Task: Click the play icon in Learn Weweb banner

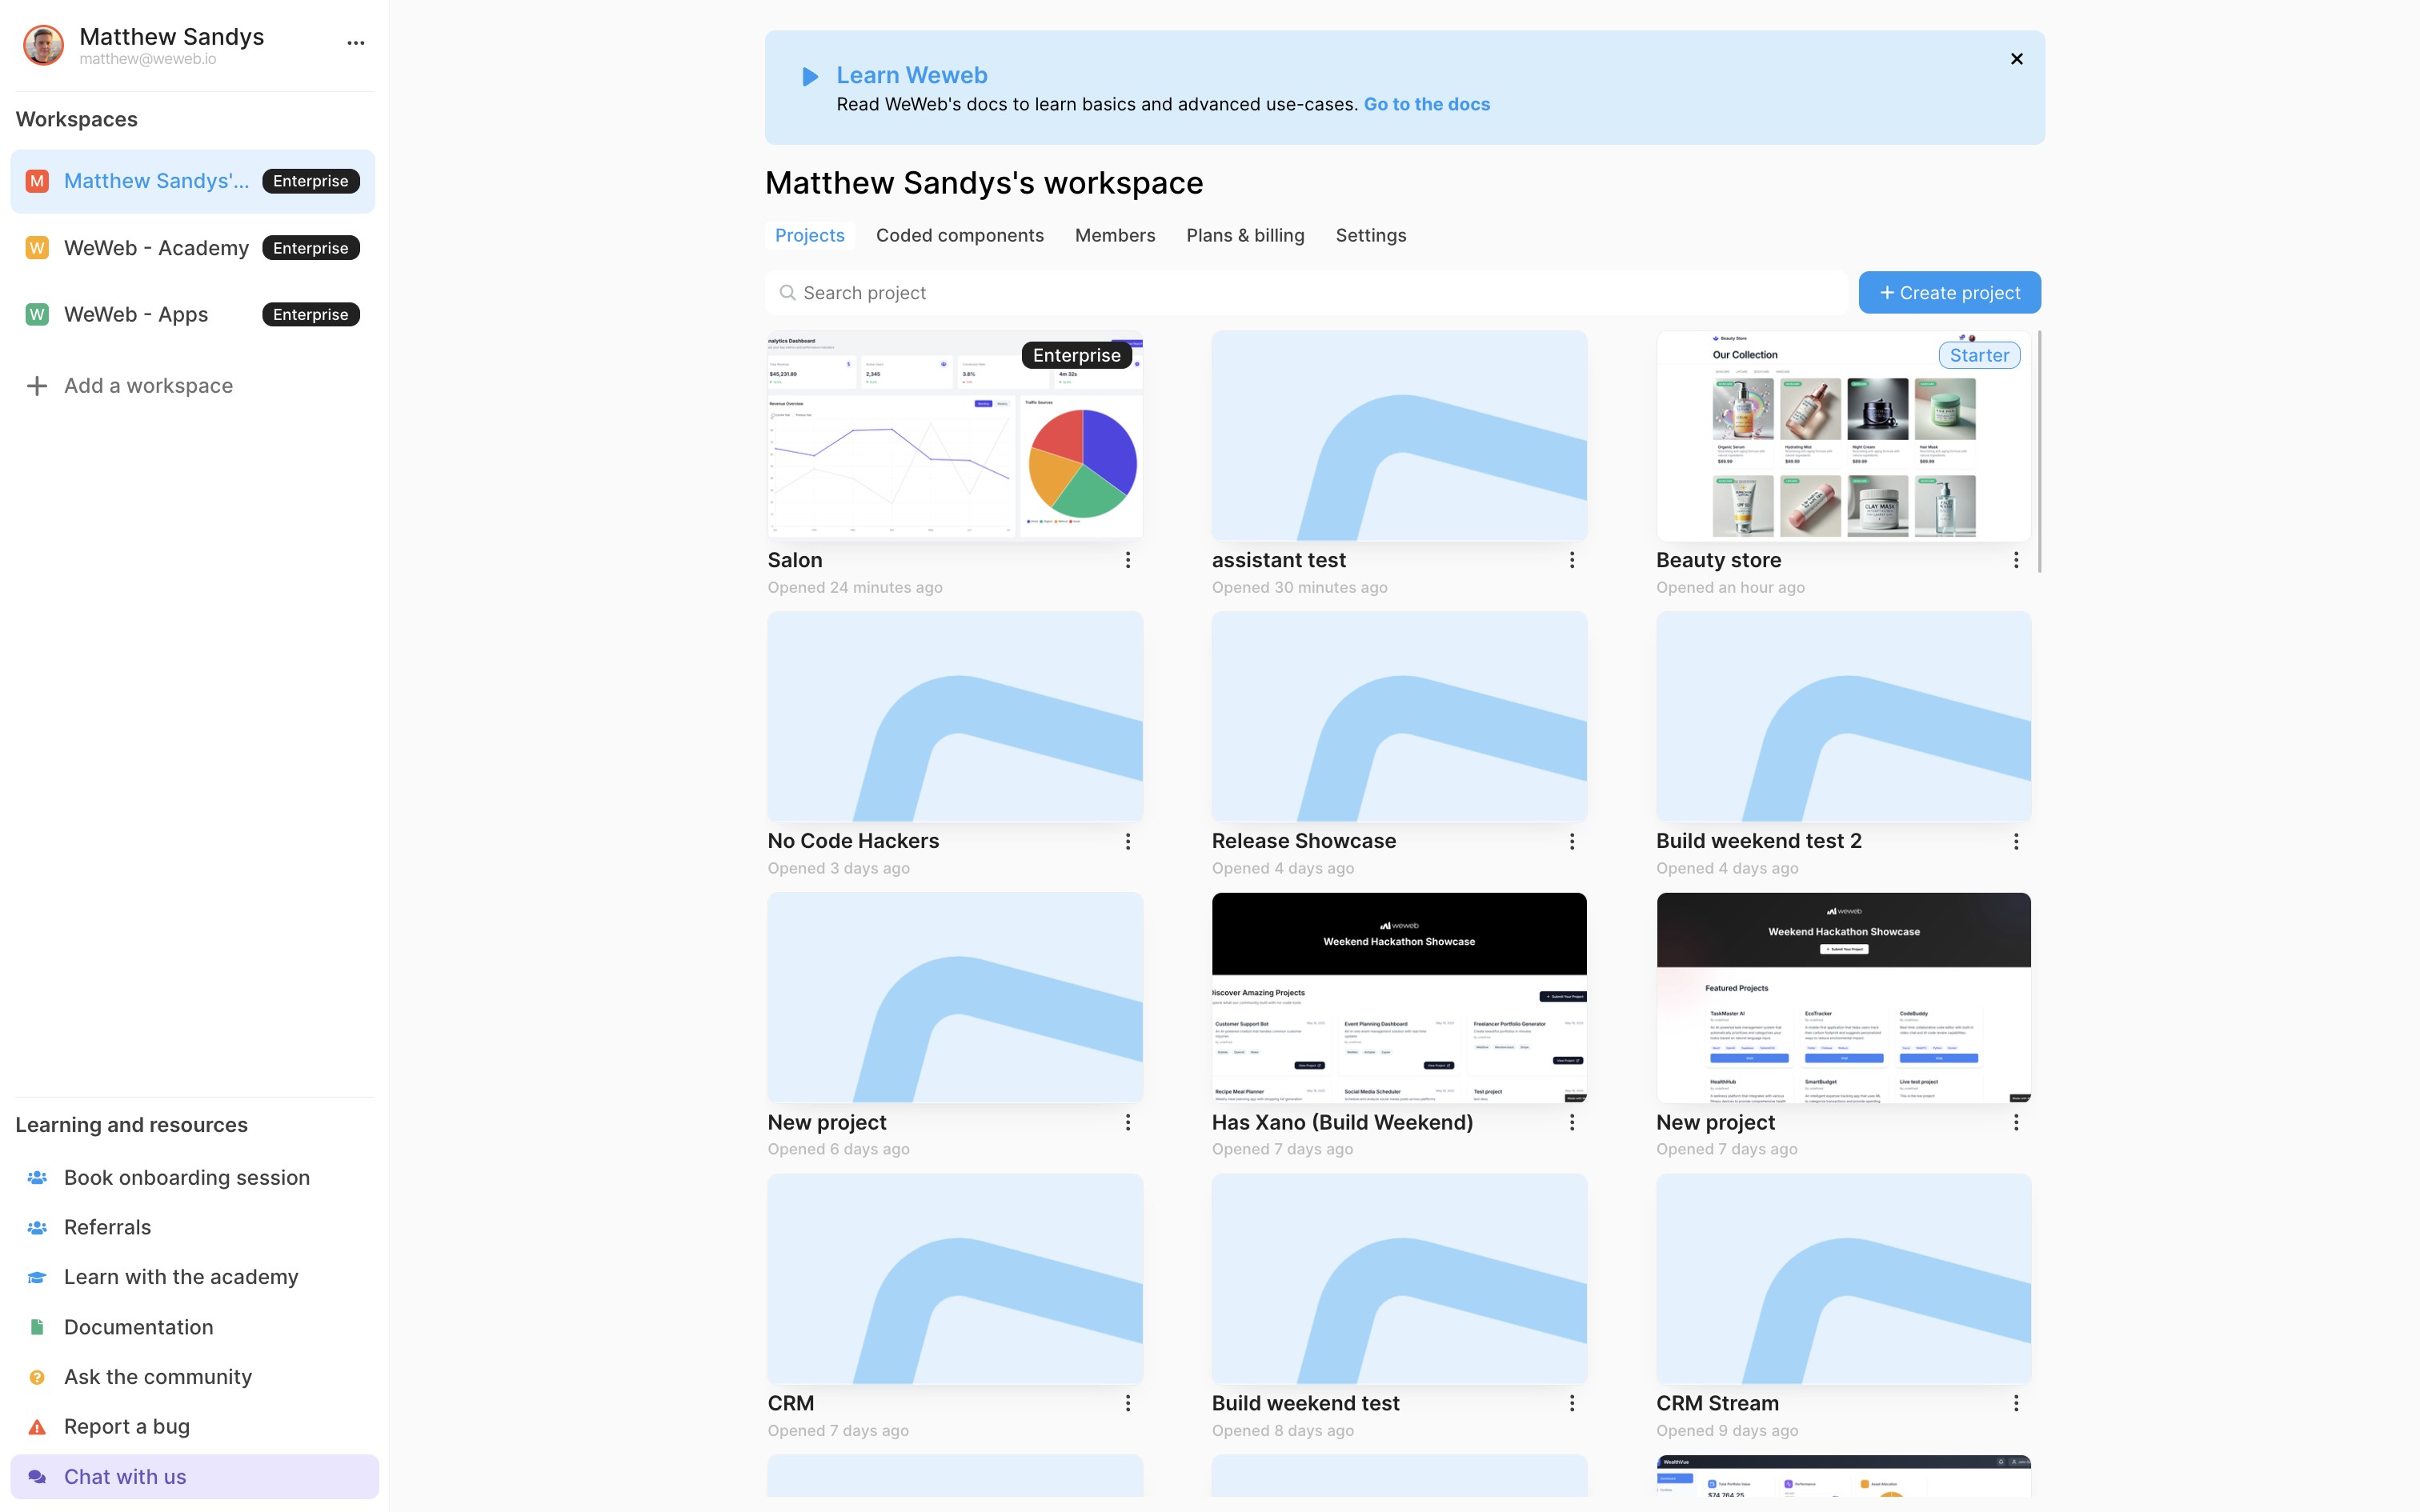Action: 810,76
